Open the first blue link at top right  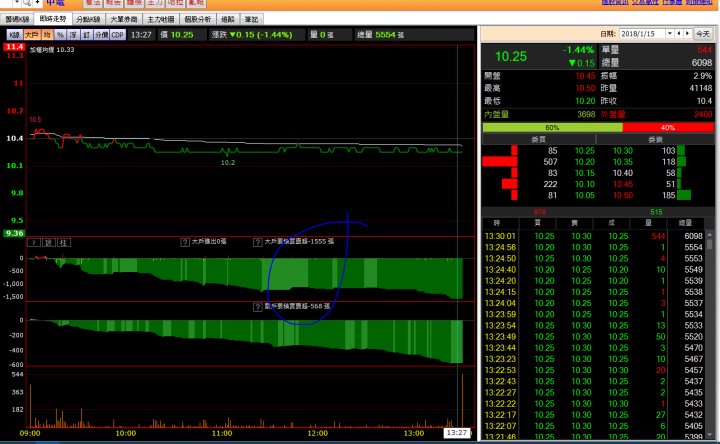tap(615, 2)
